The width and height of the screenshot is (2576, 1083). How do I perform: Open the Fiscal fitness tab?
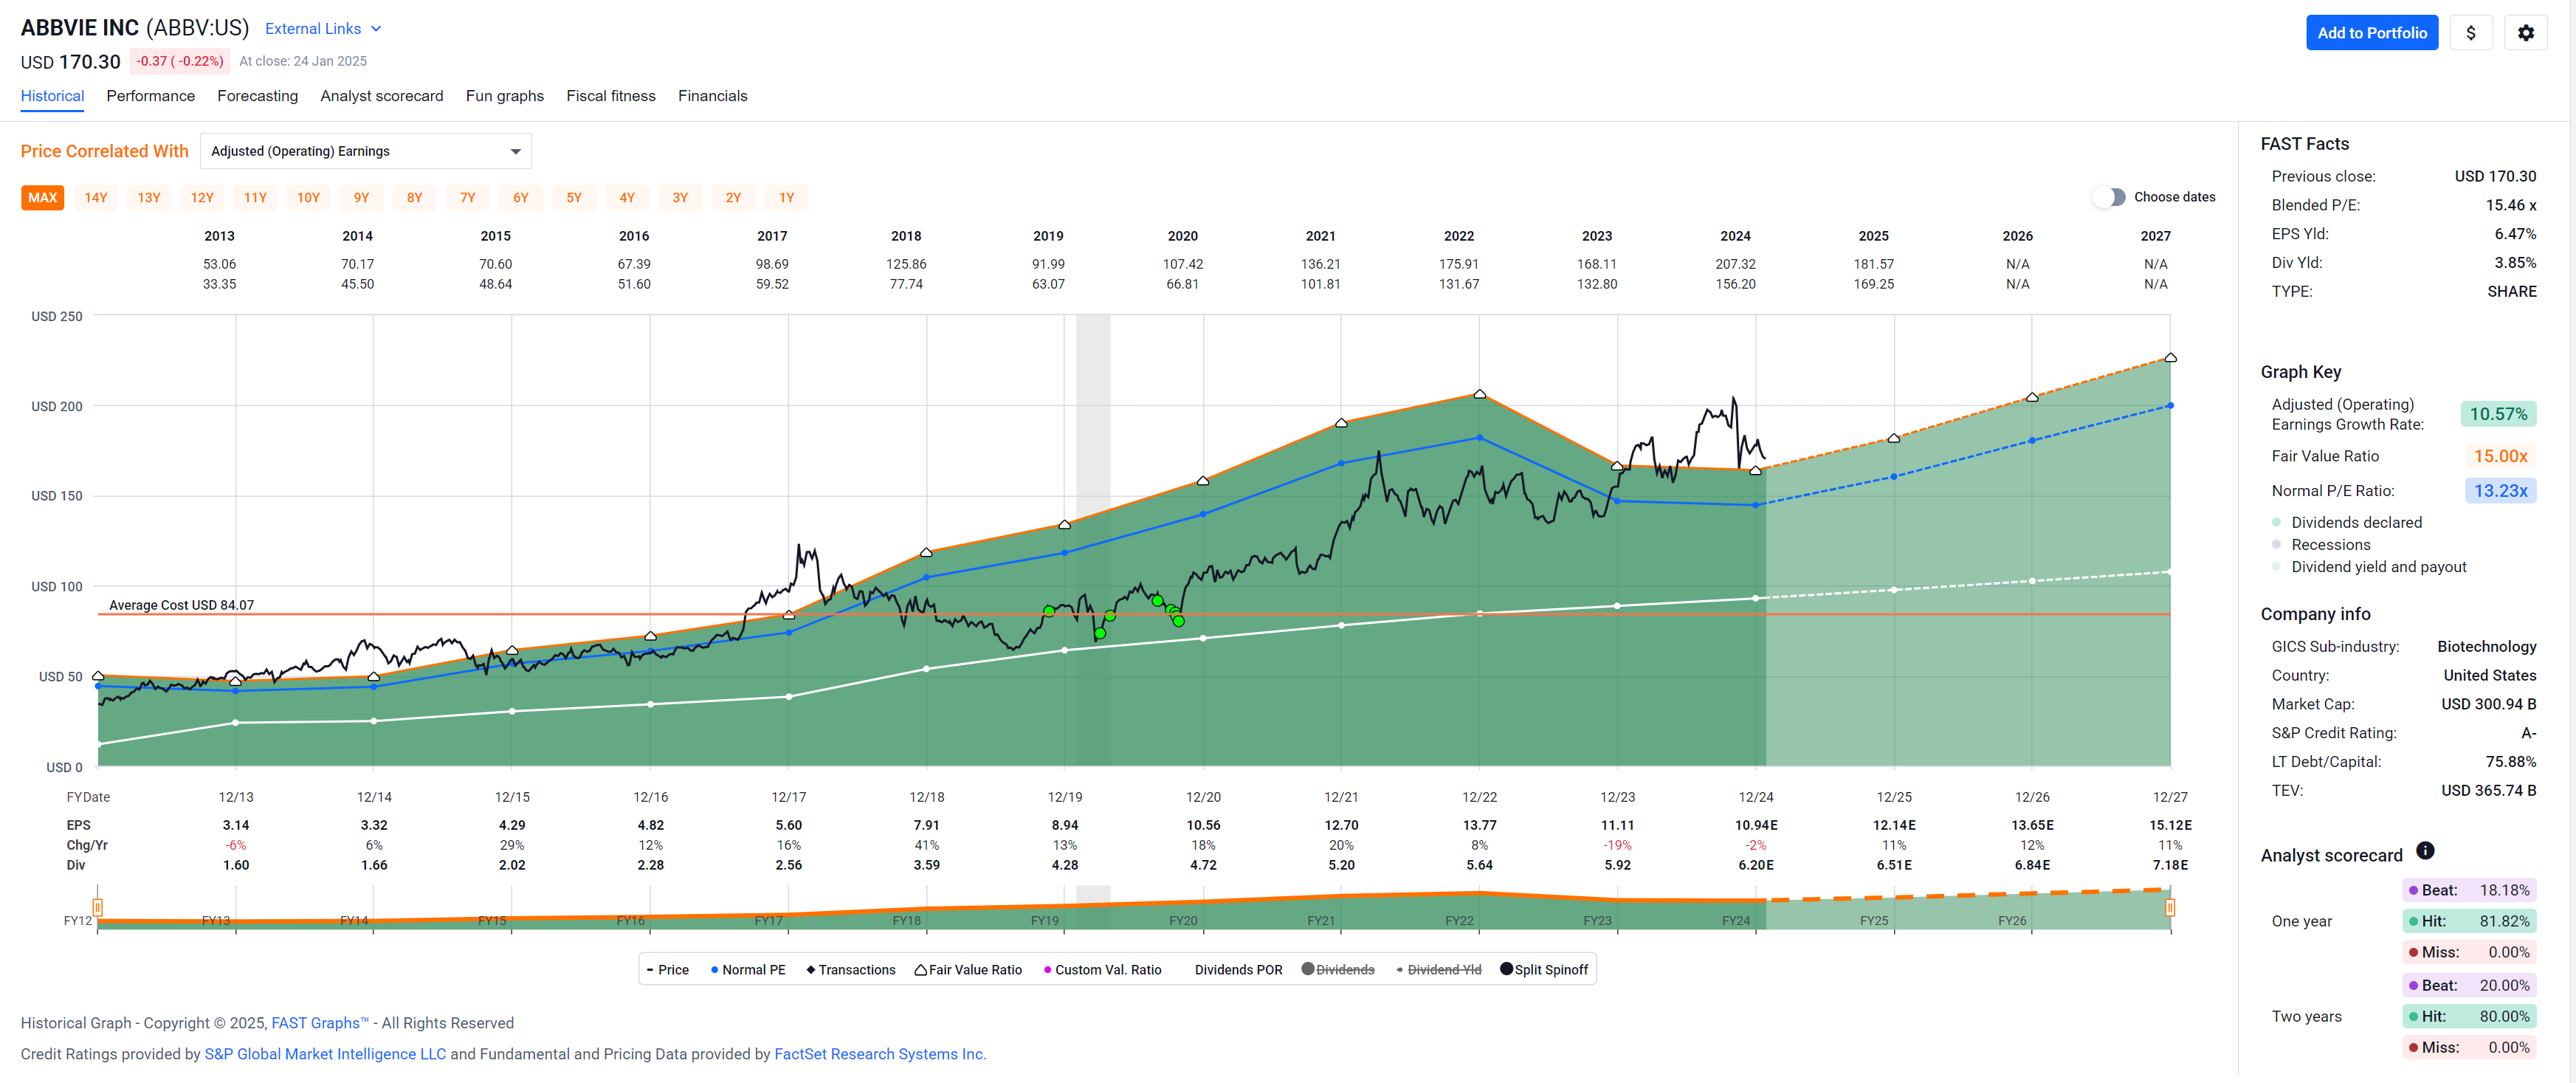(611, 96)
